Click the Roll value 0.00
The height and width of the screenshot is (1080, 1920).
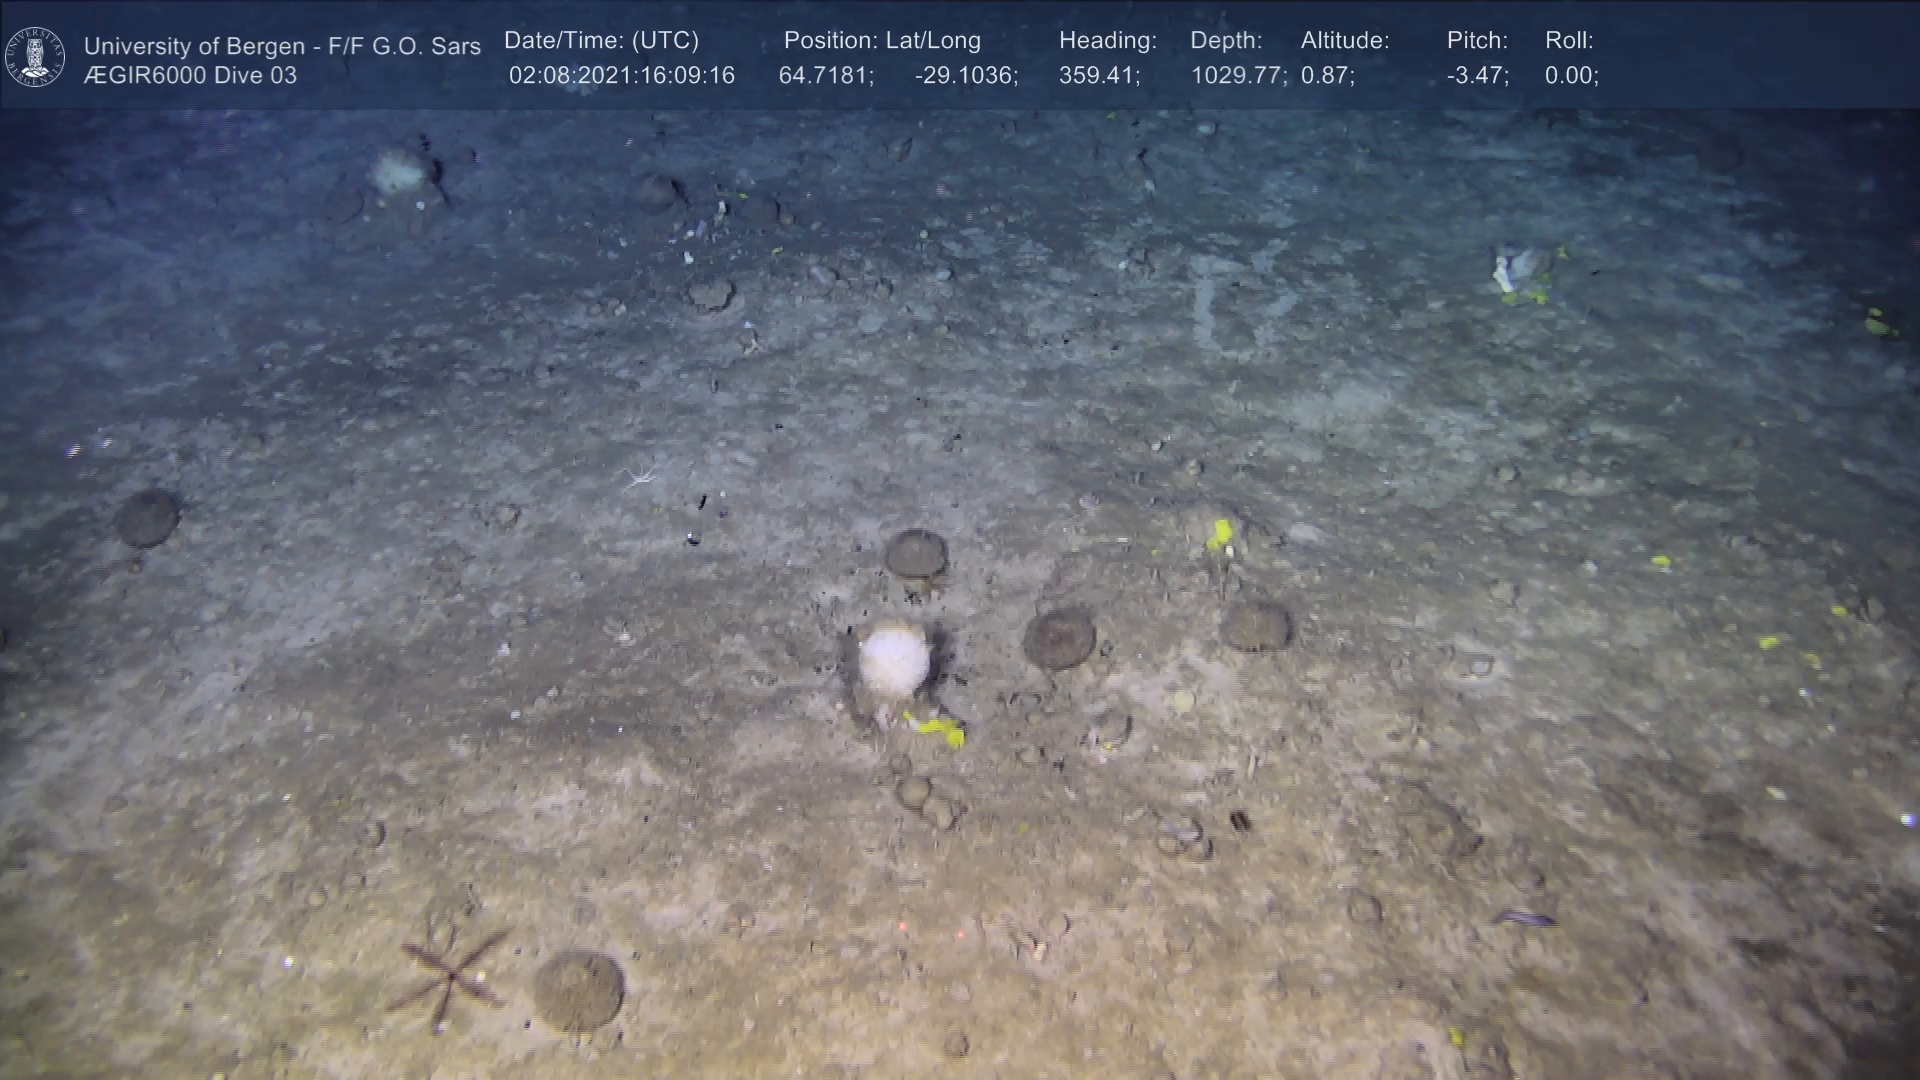[x=1570, y=76]
